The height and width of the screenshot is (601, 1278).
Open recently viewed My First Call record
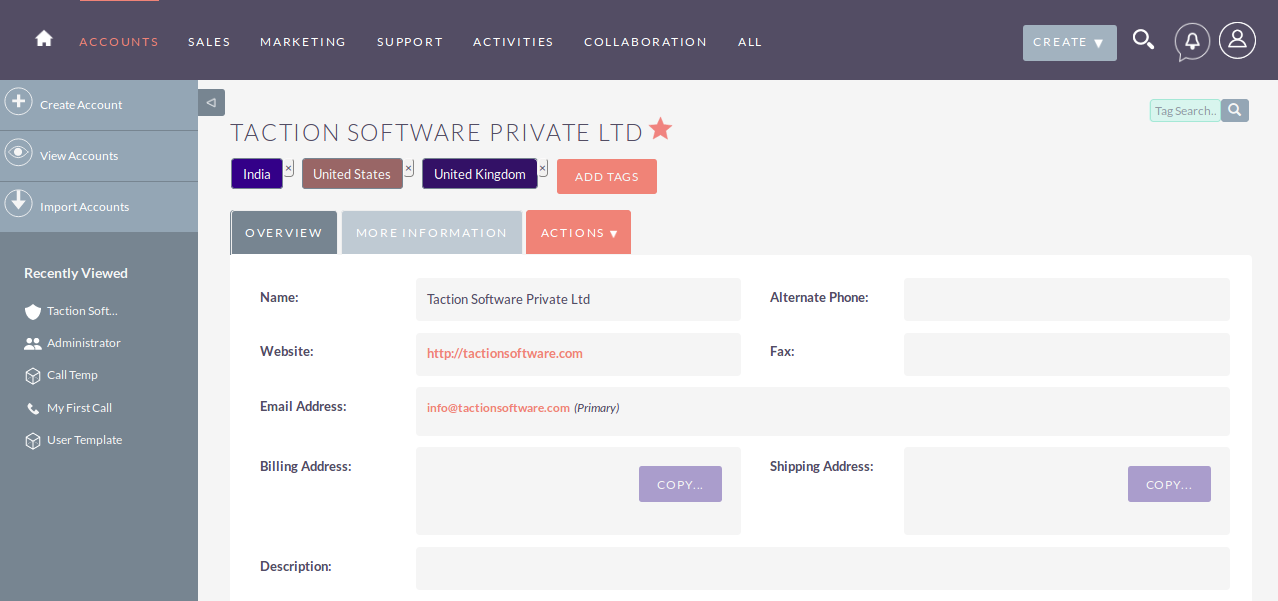tap(79, 408)
